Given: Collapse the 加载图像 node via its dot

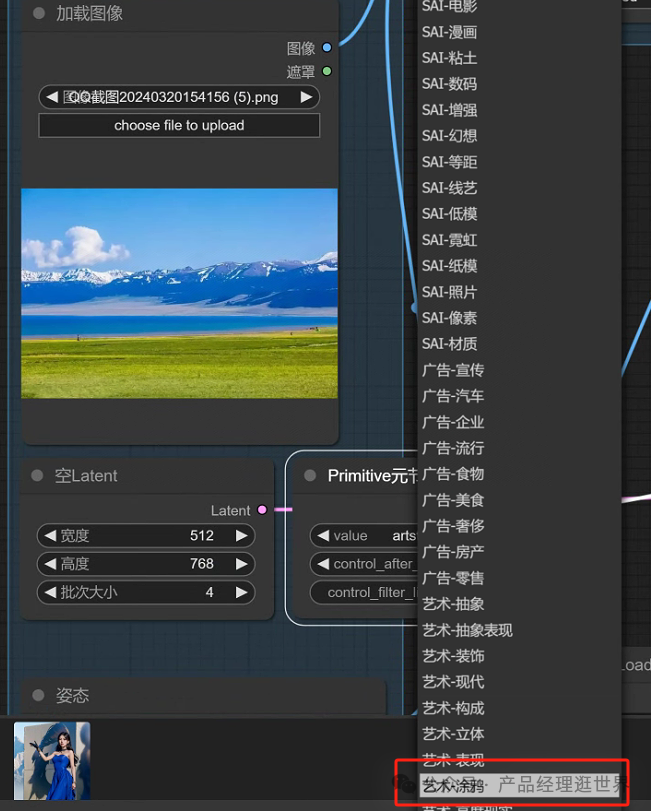Looking at the screenshot, I should tap(39, 13).
